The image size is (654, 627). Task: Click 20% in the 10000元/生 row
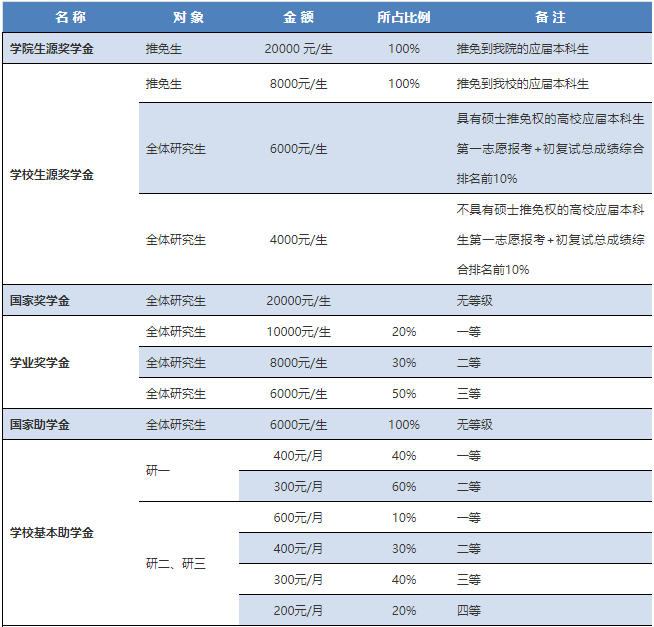[x=404, y=332]
